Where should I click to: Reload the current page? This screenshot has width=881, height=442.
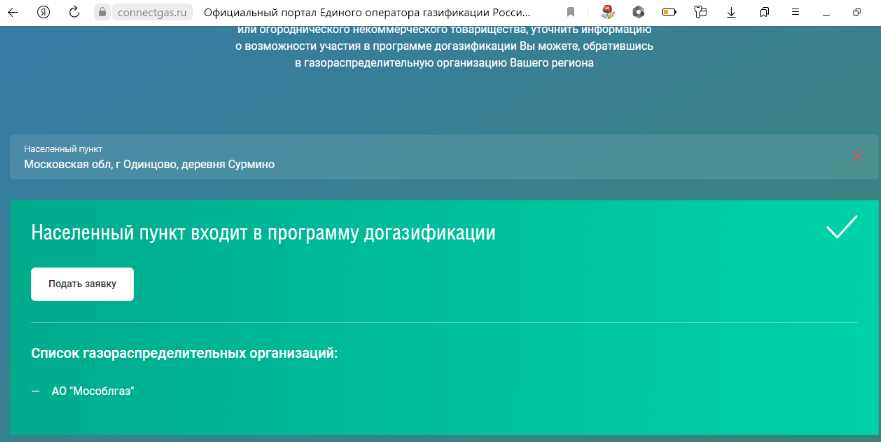[x=74, y=12]
